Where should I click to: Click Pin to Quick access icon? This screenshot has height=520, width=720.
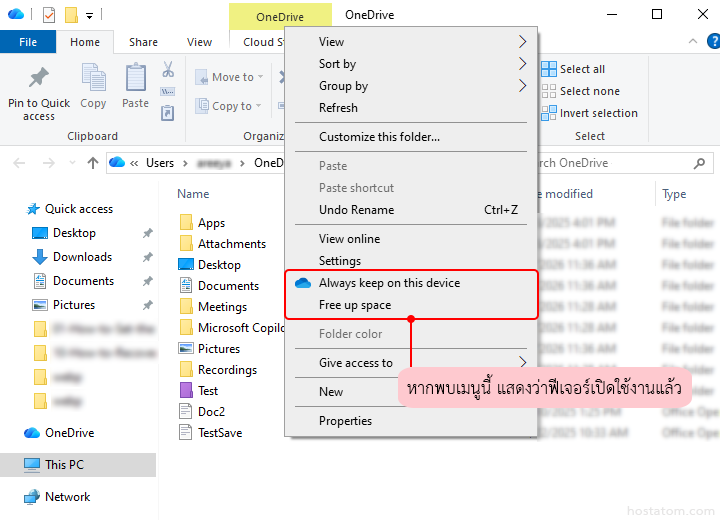click(x=39, y=77)
